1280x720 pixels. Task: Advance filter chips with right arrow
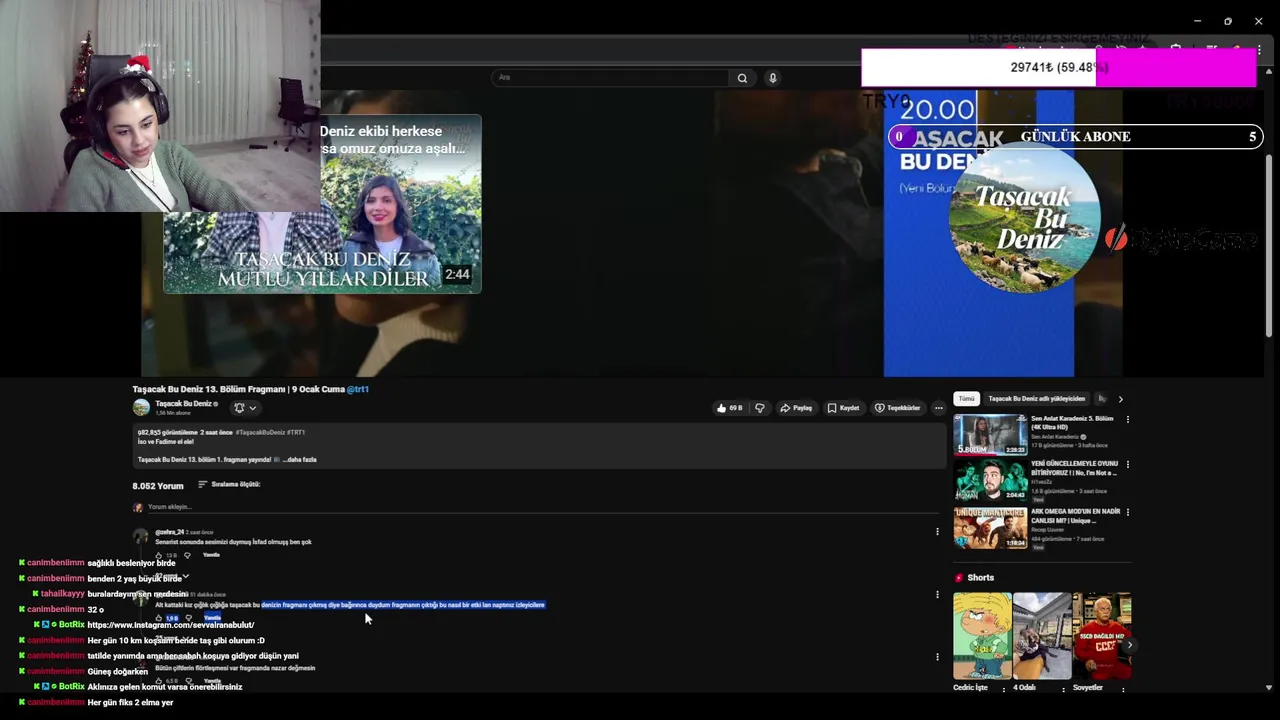(x=1120, y=399)
